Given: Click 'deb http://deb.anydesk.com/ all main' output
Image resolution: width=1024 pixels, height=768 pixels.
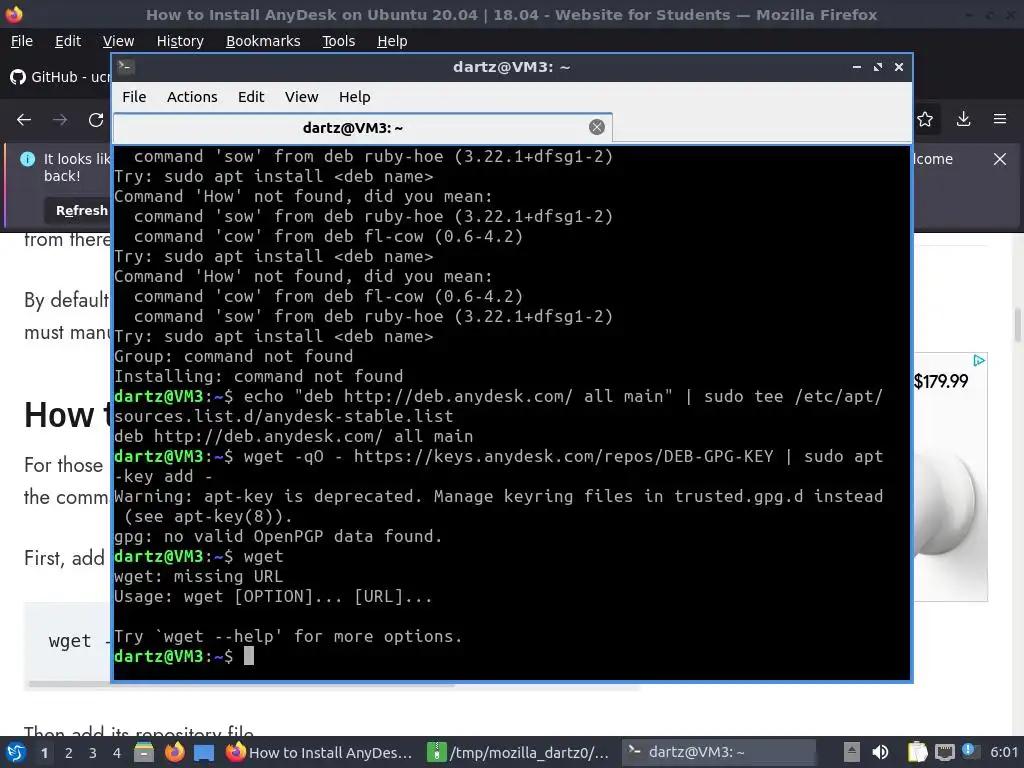Looking at the screenshot, I should [293, 436].
